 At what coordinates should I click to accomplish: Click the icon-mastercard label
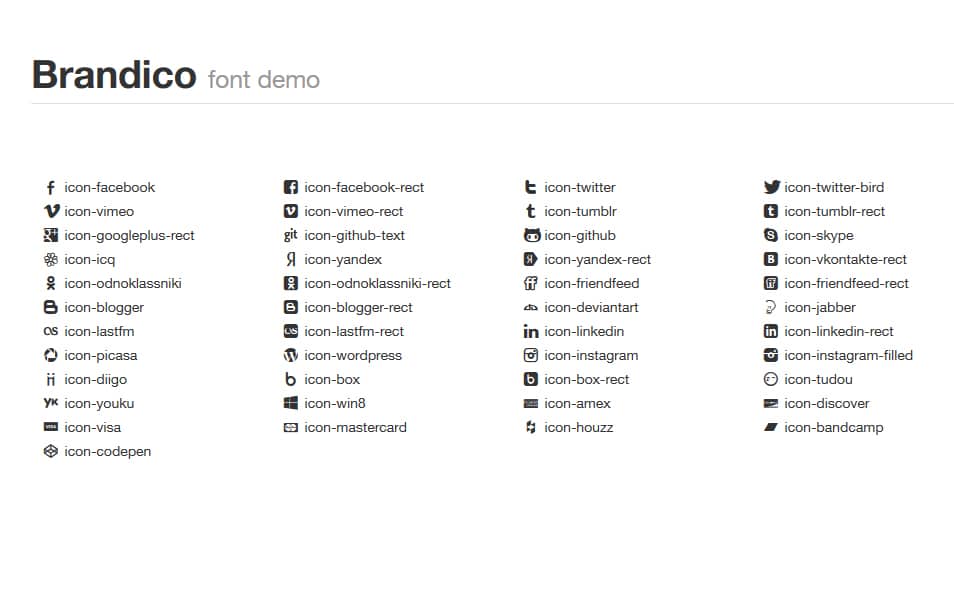[x=355, y=428]
